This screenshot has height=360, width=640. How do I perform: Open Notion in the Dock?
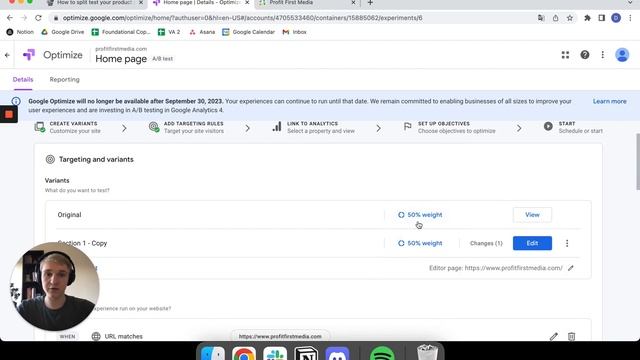[306, 353]
